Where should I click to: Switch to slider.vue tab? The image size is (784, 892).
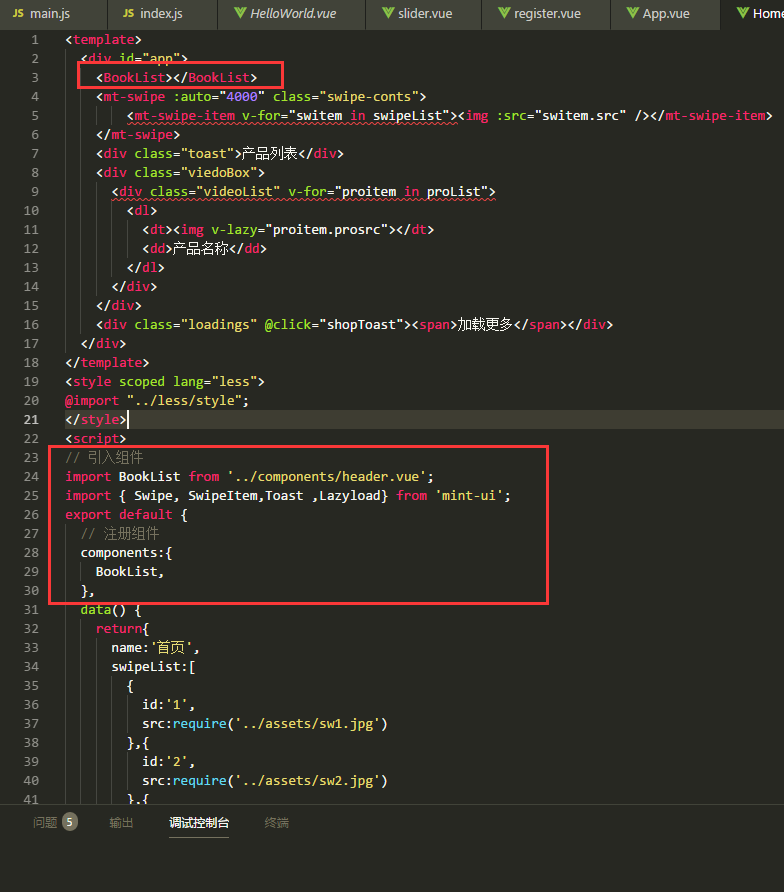[424, 14]
